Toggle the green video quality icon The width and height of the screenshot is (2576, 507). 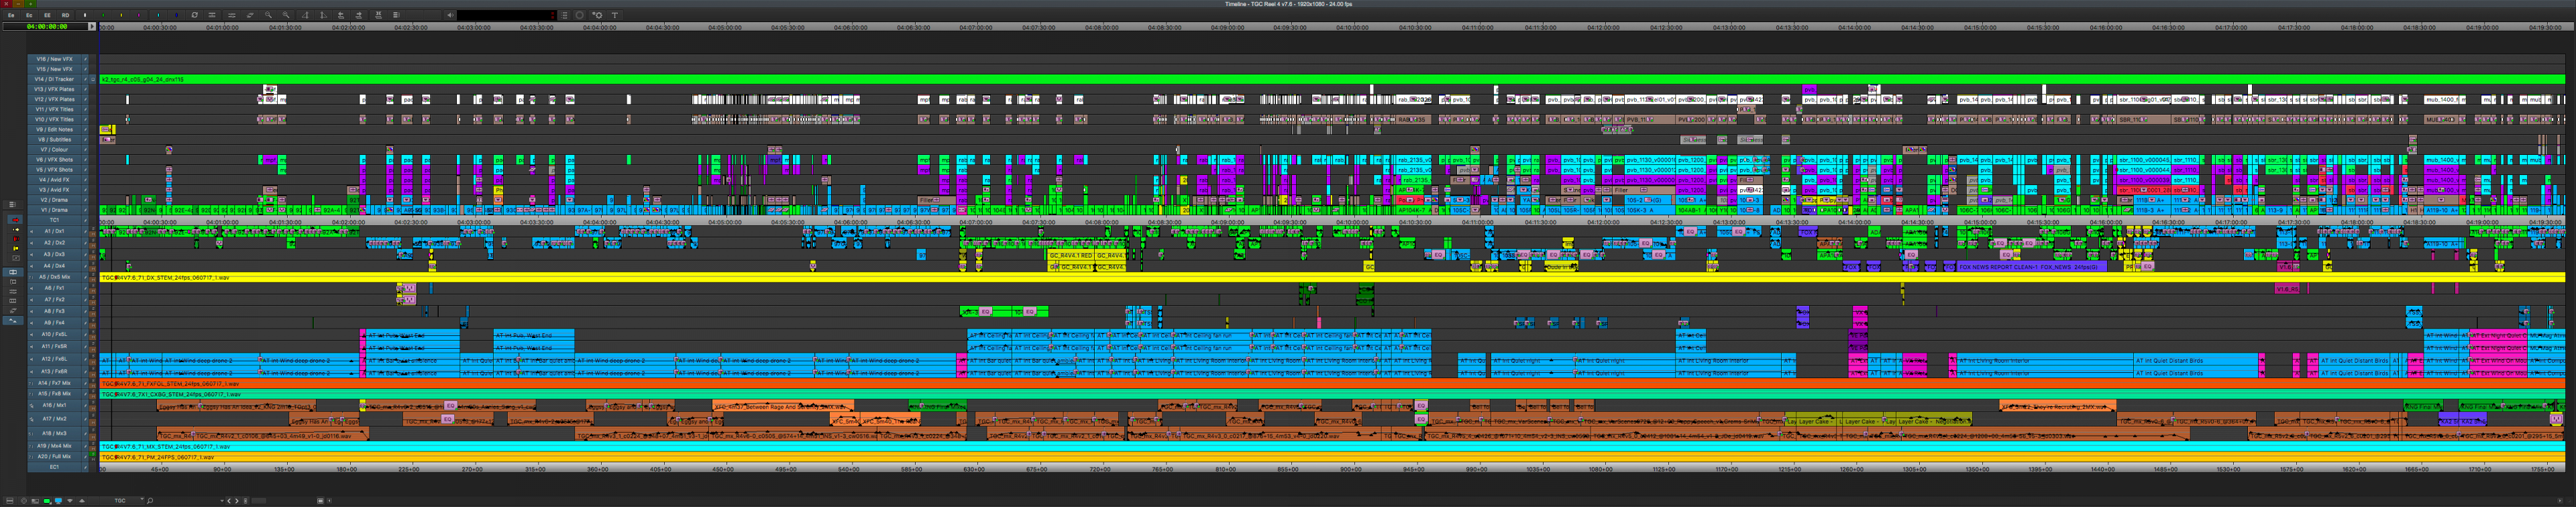coord(47,501)
